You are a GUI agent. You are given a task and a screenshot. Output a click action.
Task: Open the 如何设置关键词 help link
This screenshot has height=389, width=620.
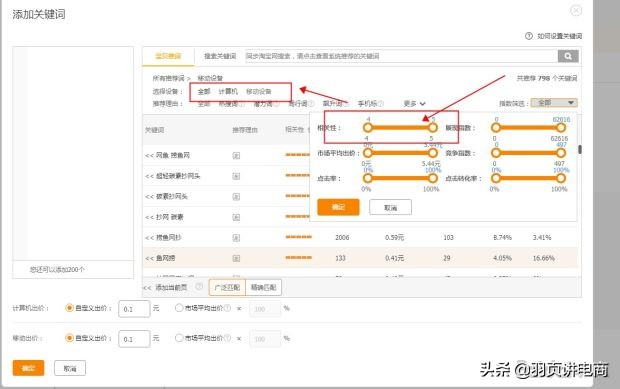tap(559, 36)
